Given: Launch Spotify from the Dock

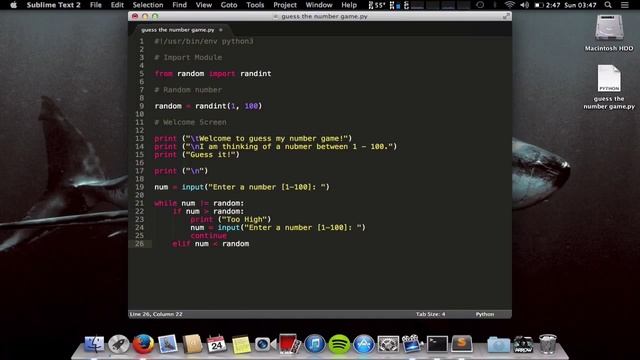Looking at the screenshot, I should click(339, 344).
